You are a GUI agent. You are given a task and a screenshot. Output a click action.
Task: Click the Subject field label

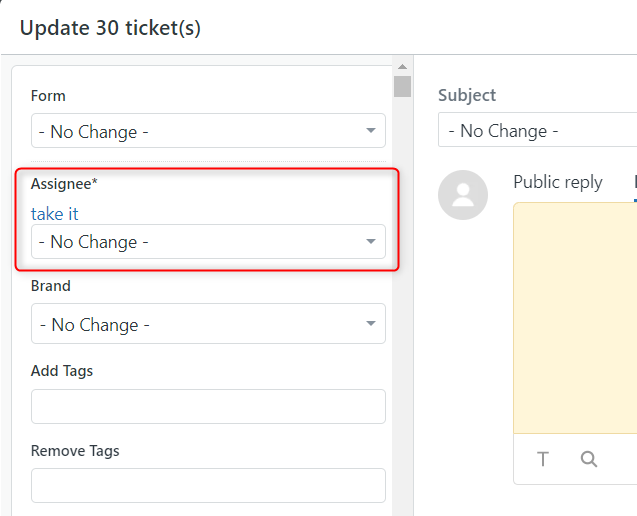467,95
